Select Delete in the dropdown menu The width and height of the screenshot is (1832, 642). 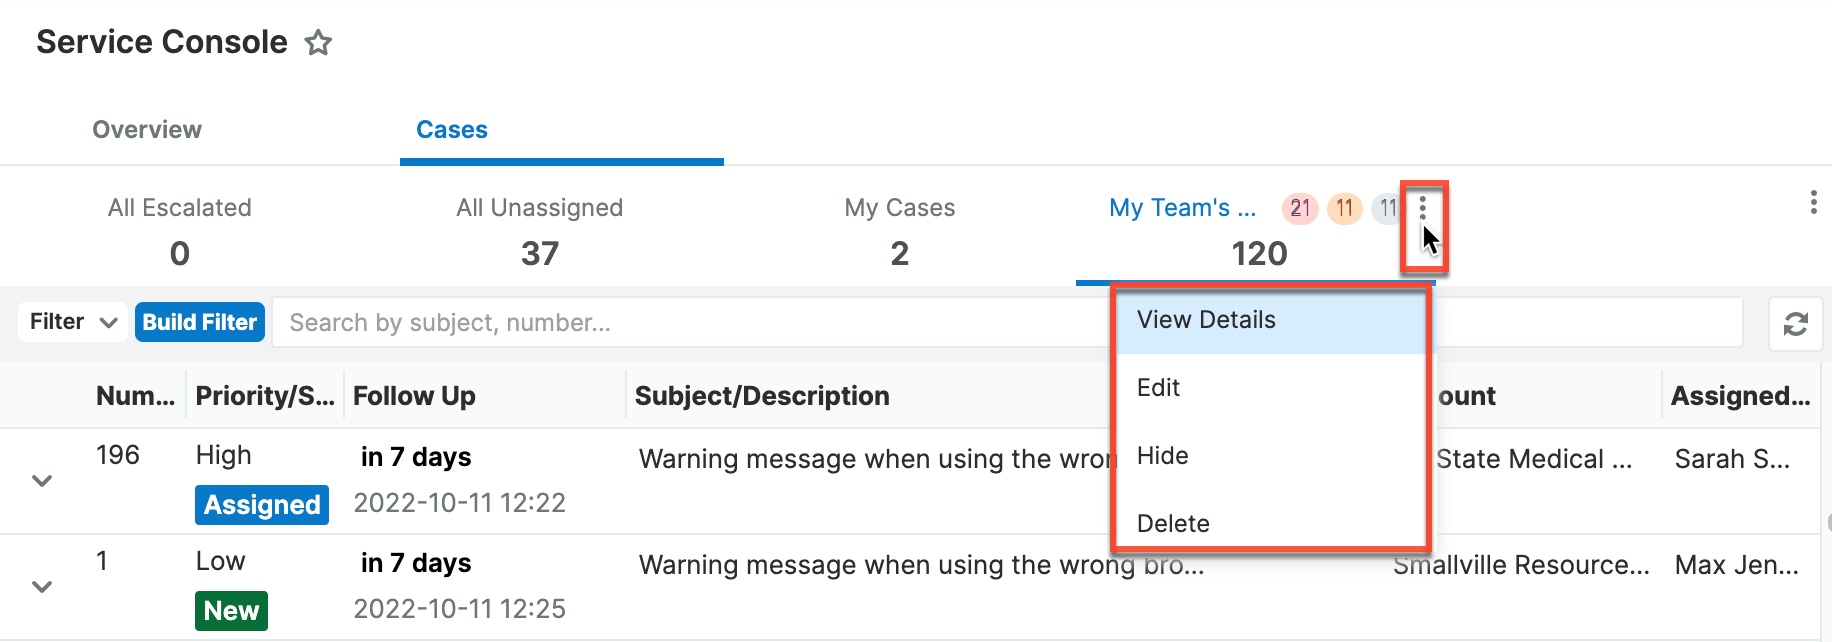(1173, 524)
